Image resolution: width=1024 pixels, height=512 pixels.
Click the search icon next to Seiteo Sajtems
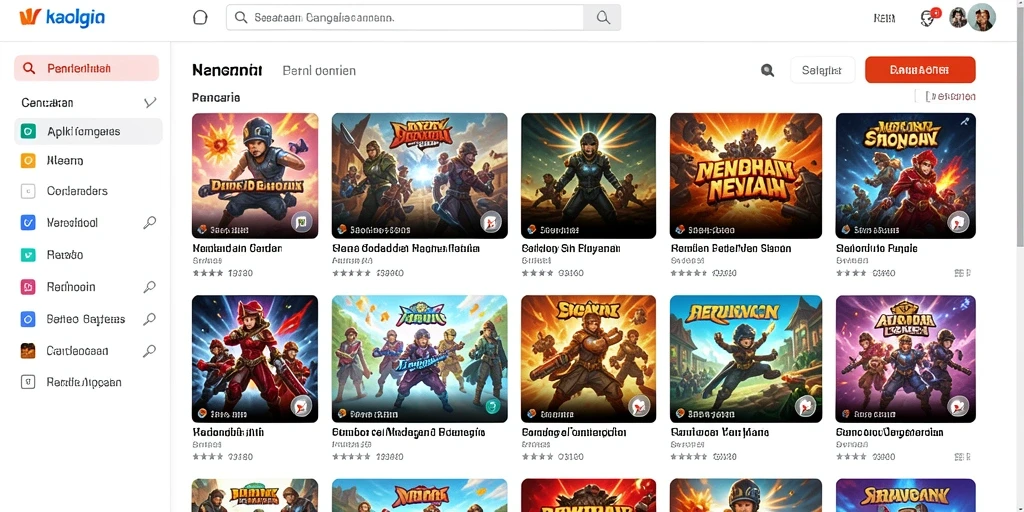pyautogui.click(x=150, y=319)
